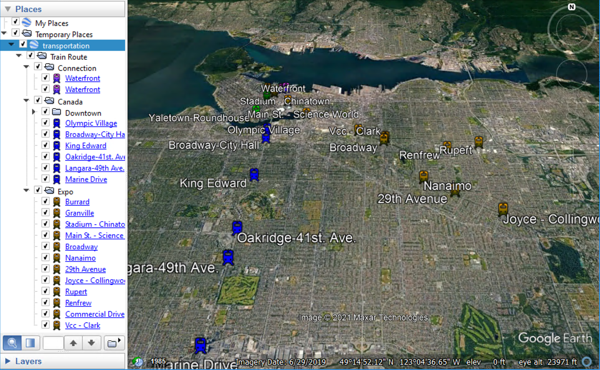
Task: Click the Oakridge-41st. Ave link in list
Action: point(95,157)
